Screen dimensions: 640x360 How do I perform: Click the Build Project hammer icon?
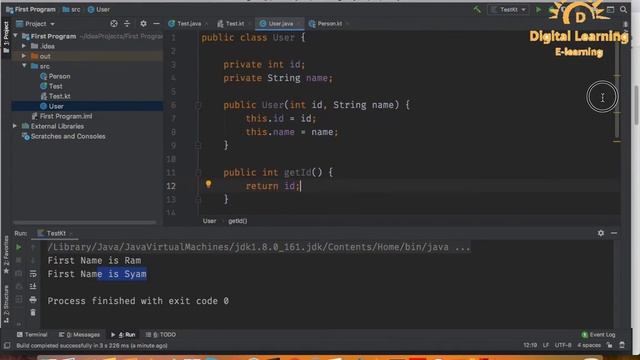coord(477,9)
